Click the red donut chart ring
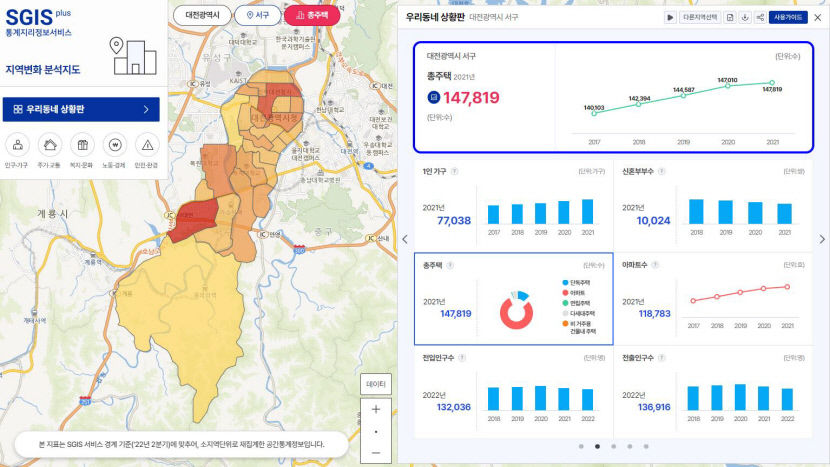The width and height of the screenshot is (830, 467). pos(516,312)
